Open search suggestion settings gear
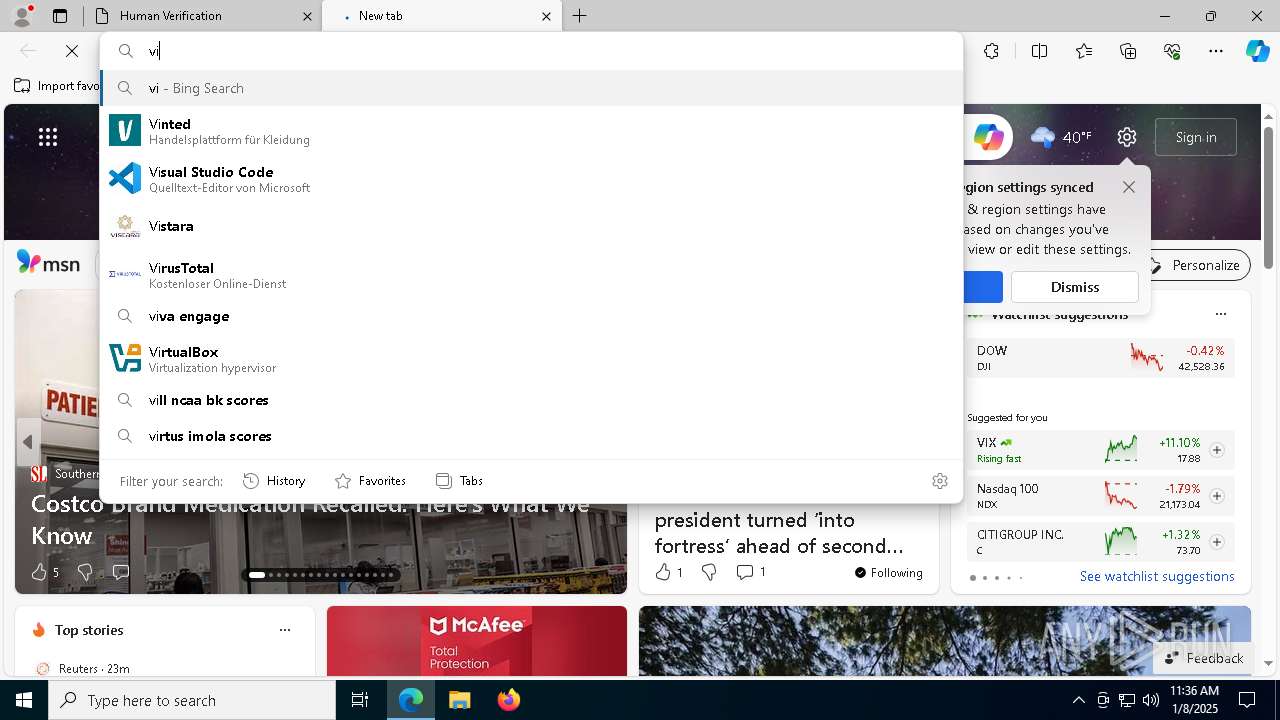The height and width of the screenshot is (720, 1280). [939, 481]
